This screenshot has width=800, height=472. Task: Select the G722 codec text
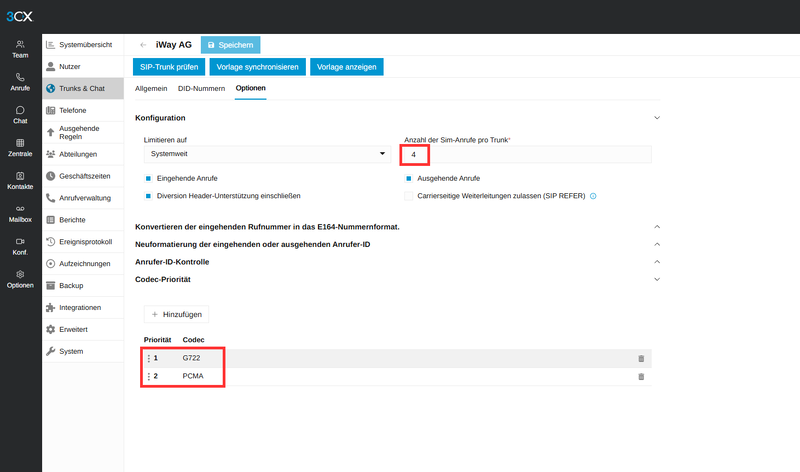191,358
